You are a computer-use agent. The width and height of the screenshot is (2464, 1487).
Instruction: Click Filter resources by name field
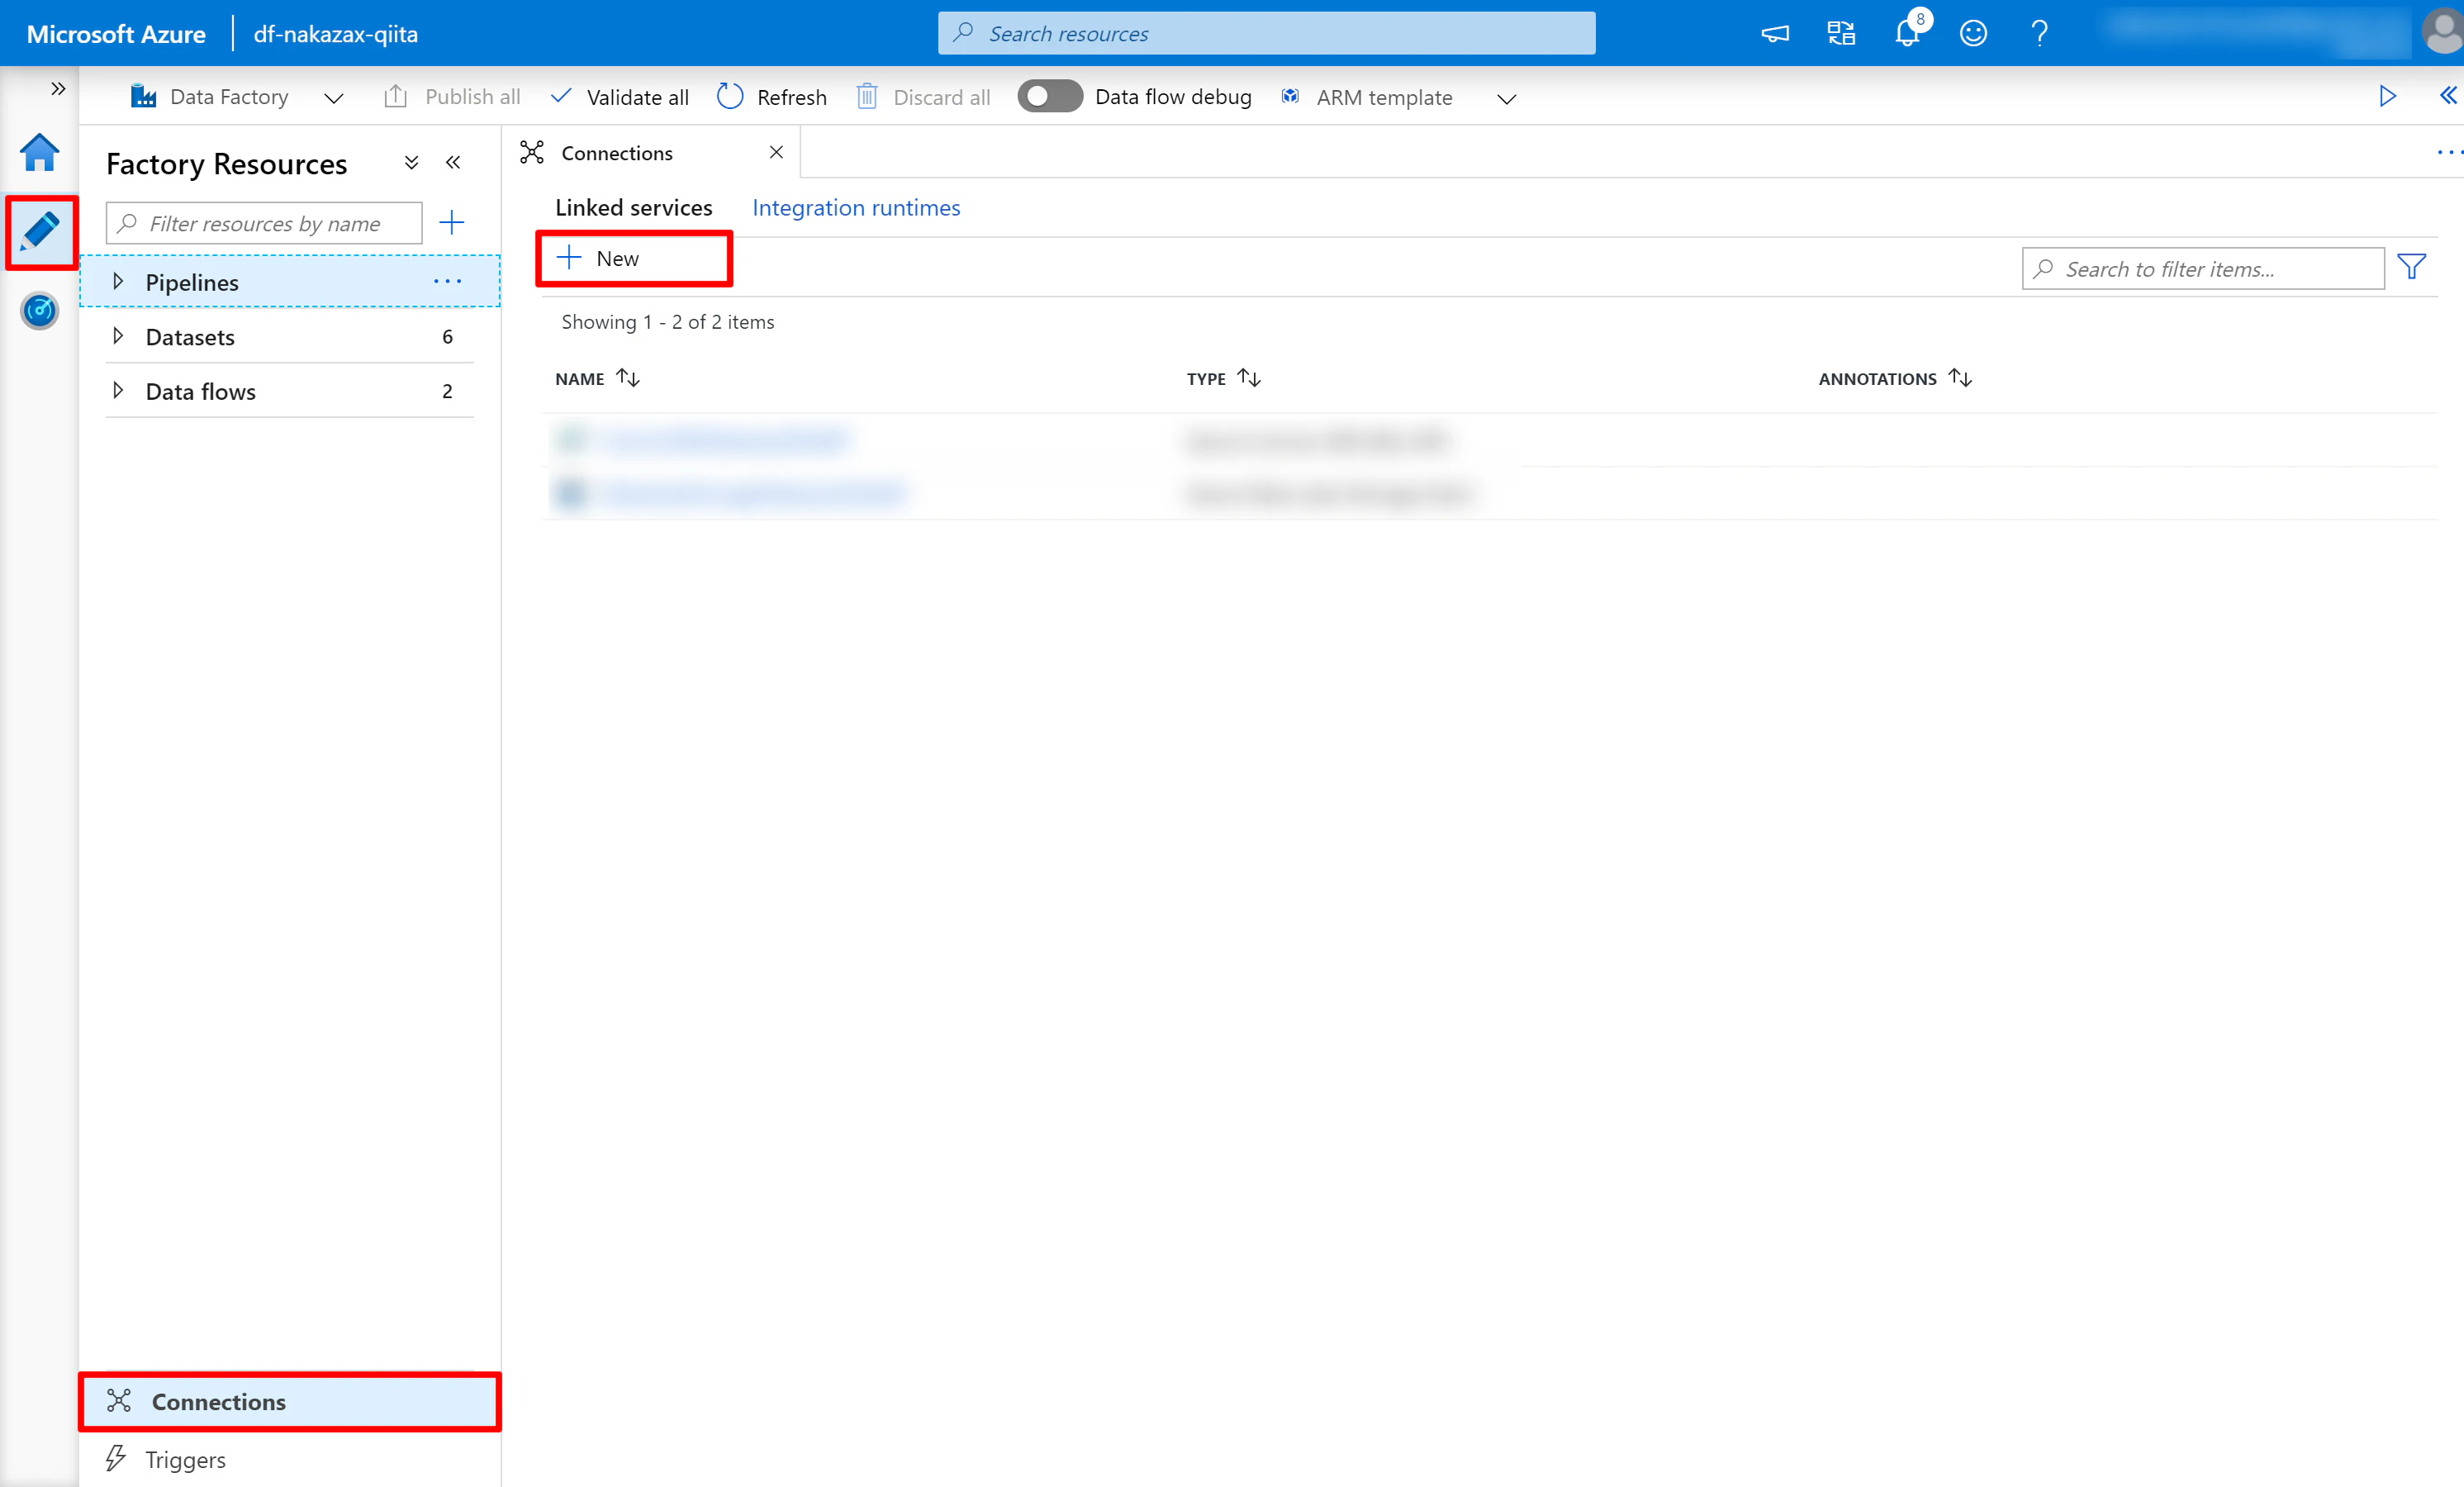(x=264, y=223)
